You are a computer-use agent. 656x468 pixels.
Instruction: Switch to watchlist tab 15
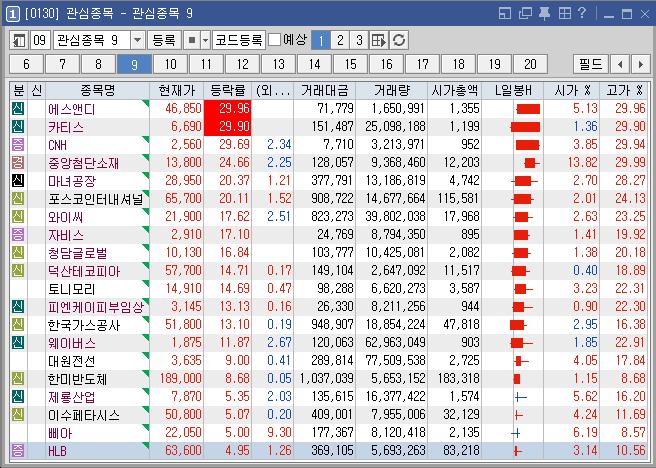coord(350,64)
